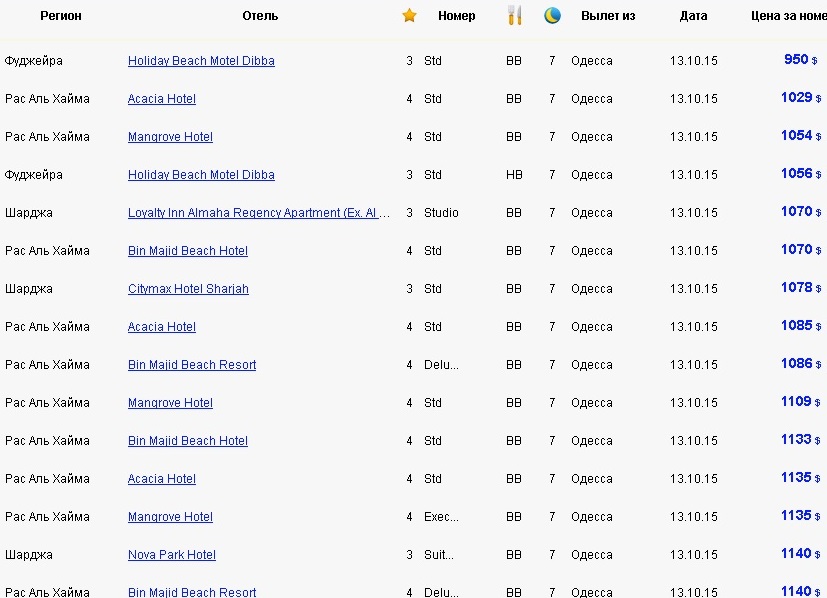Open the Acacia Hotel 1029 $ link
Screen dimensions: 827x598
pos(161,99)
